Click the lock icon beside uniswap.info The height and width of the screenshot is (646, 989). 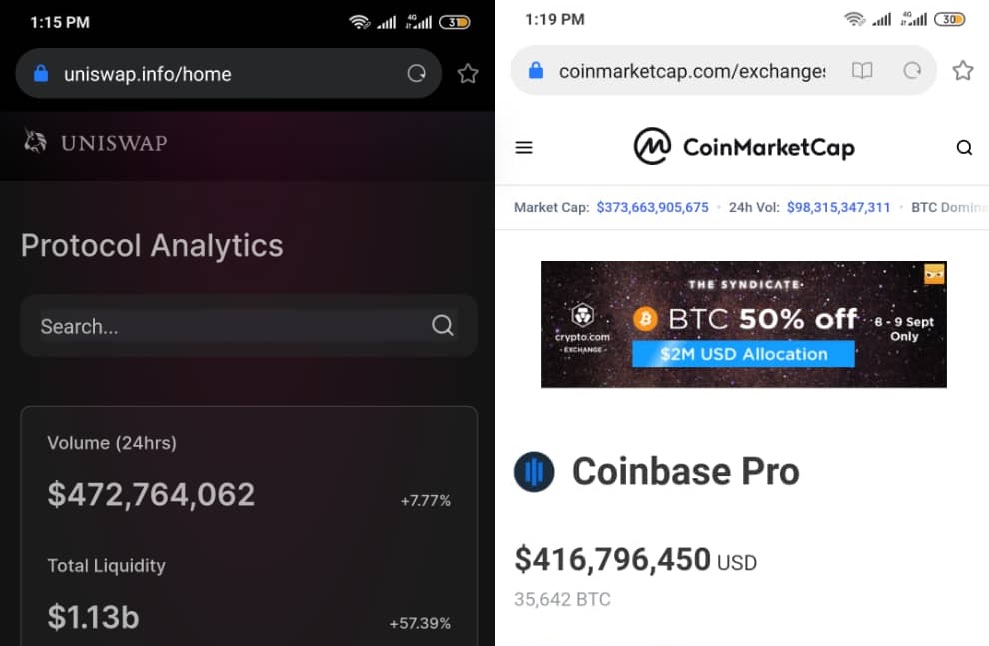[41, 74]
